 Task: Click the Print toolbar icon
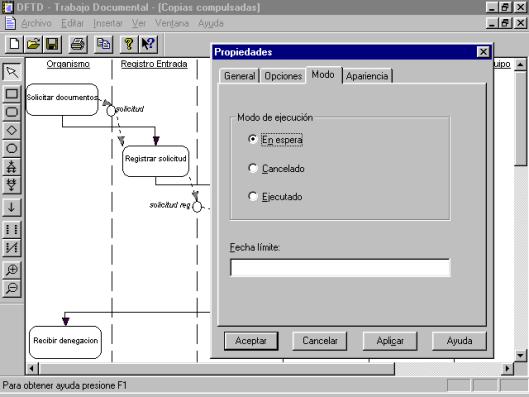tap(78, 44)
